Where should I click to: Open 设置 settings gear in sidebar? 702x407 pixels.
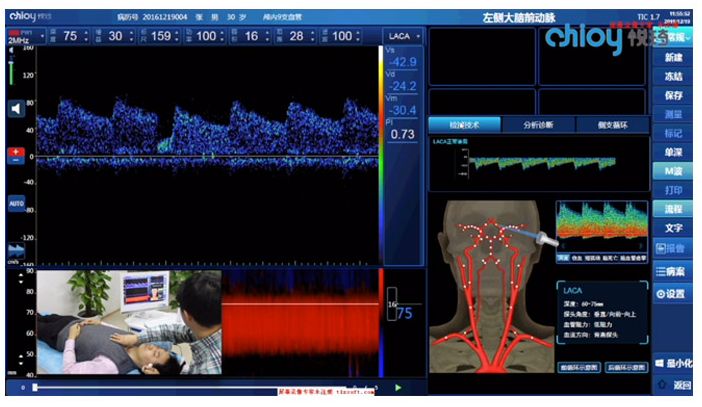tap(671, 294)
